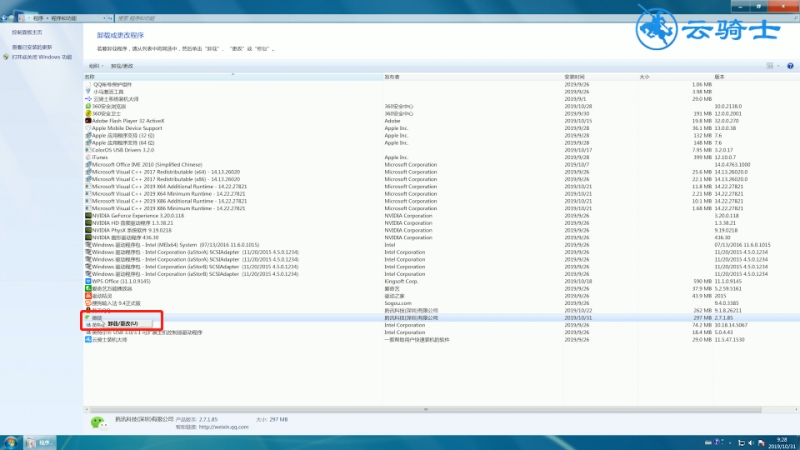Open the 查看已安装的更新 link
Image resolution: width=800 pixels, height=450 pixels.
click(x=32, y=47)
